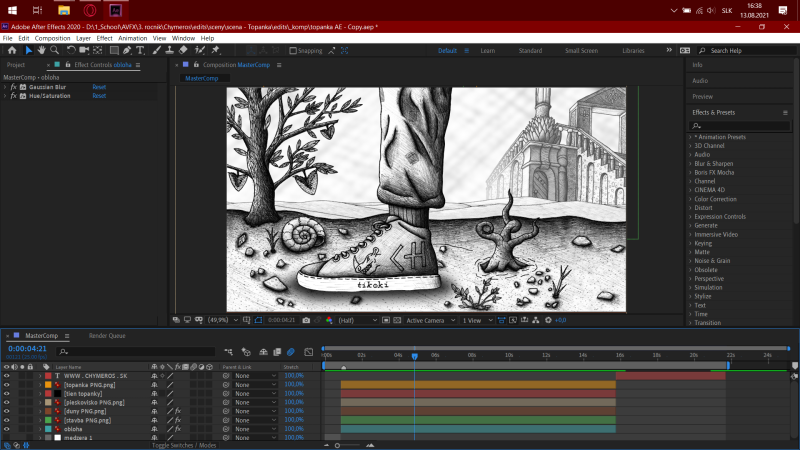The width and height of the screenshot is (800, 450).
Task: Click the current time indicator in timeline
Action: point(415,356)
